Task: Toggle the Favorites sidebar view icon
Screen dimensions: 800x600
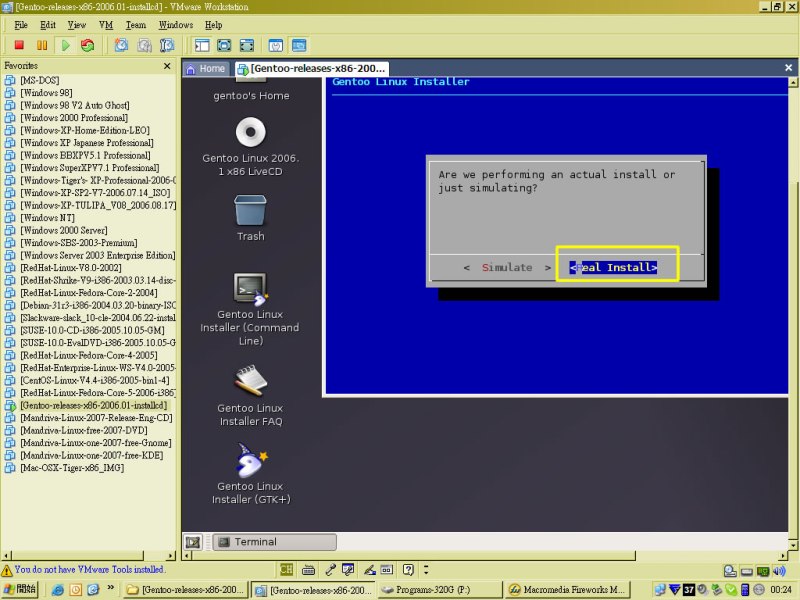Action: pos(202,45)
